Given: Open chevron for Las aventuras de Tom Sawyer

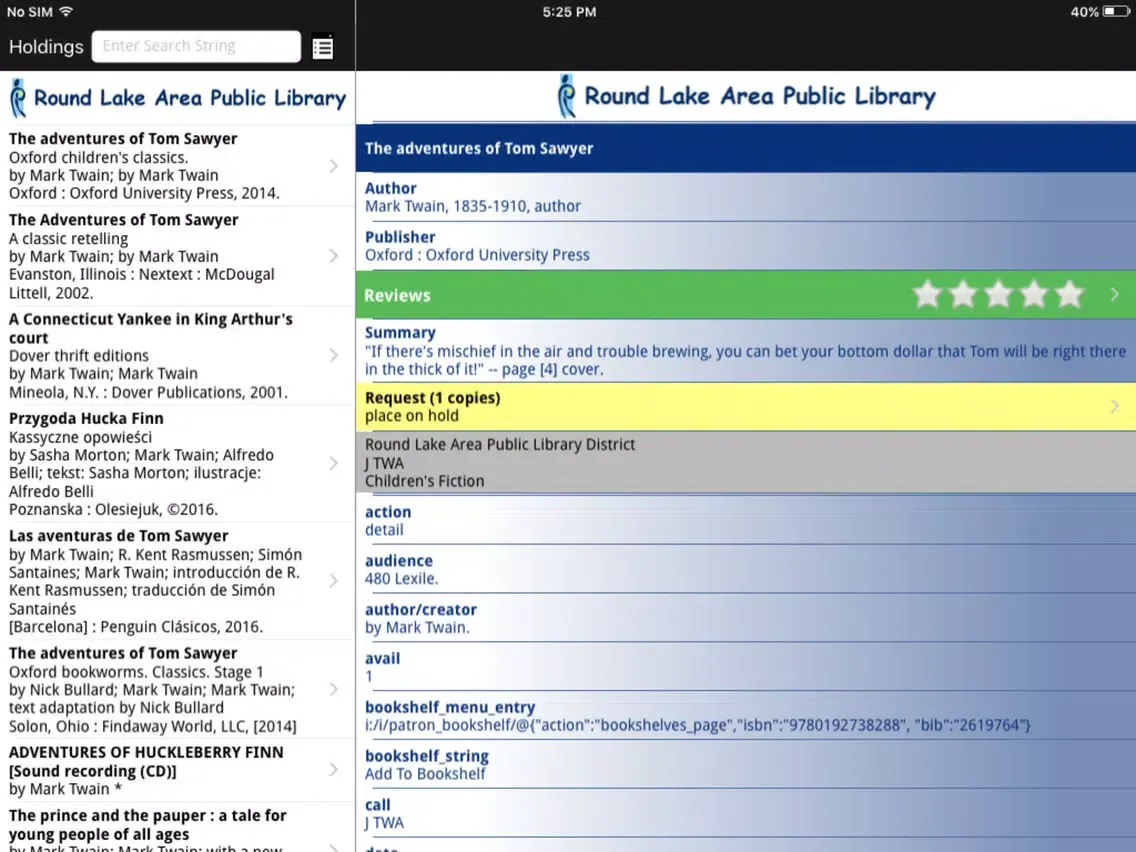Looking at the screenshot, I should [x=333, y=580].
